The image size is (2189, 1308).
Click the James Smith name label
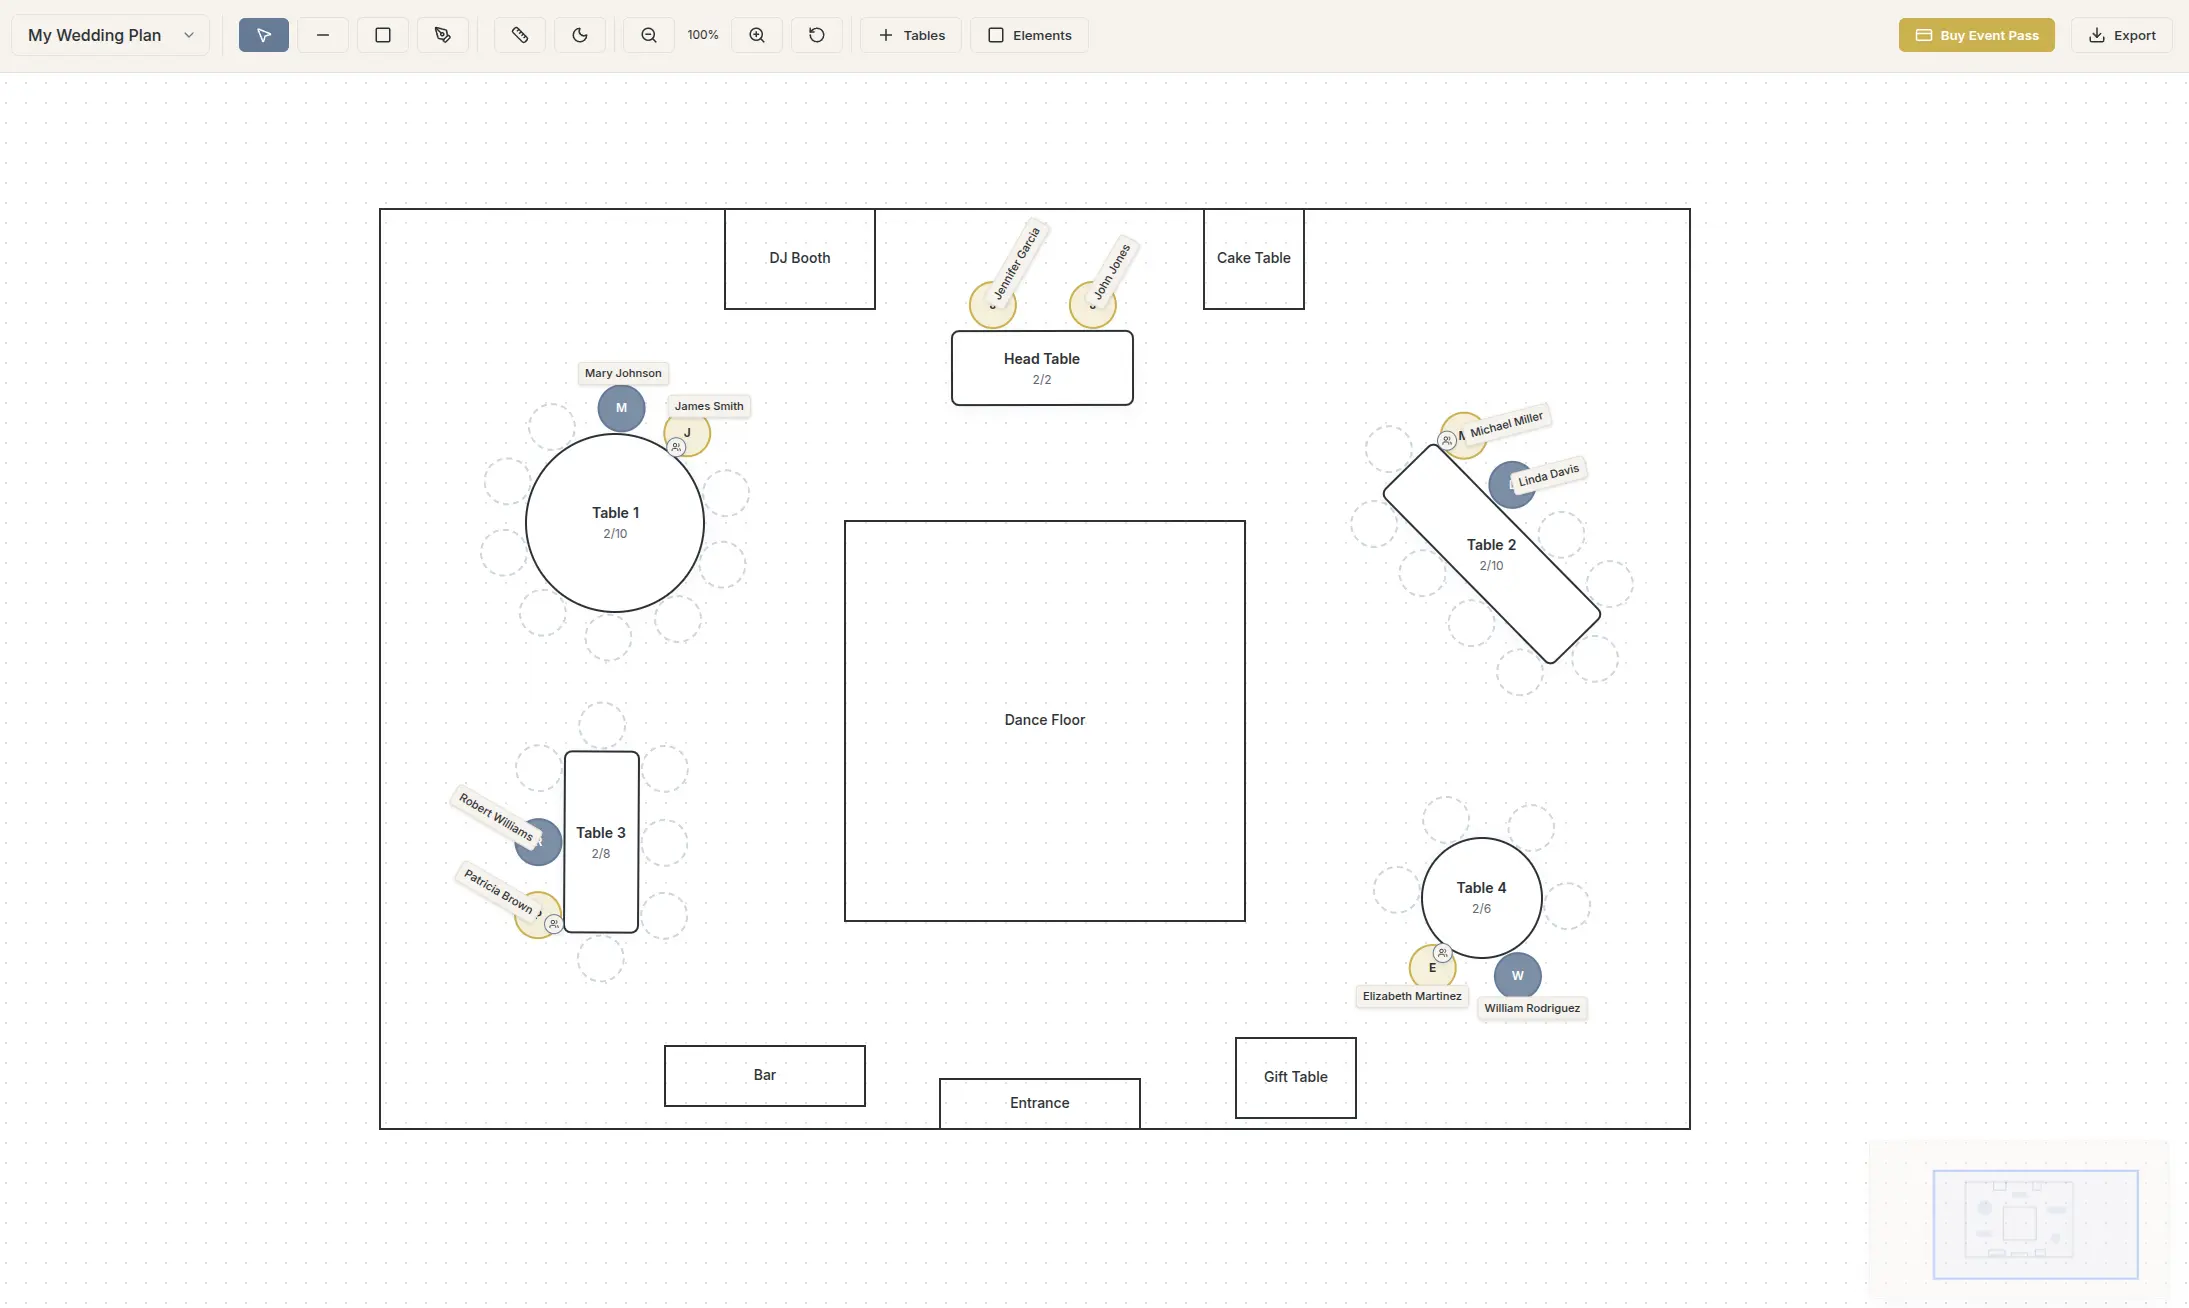(x=709, y=406)
